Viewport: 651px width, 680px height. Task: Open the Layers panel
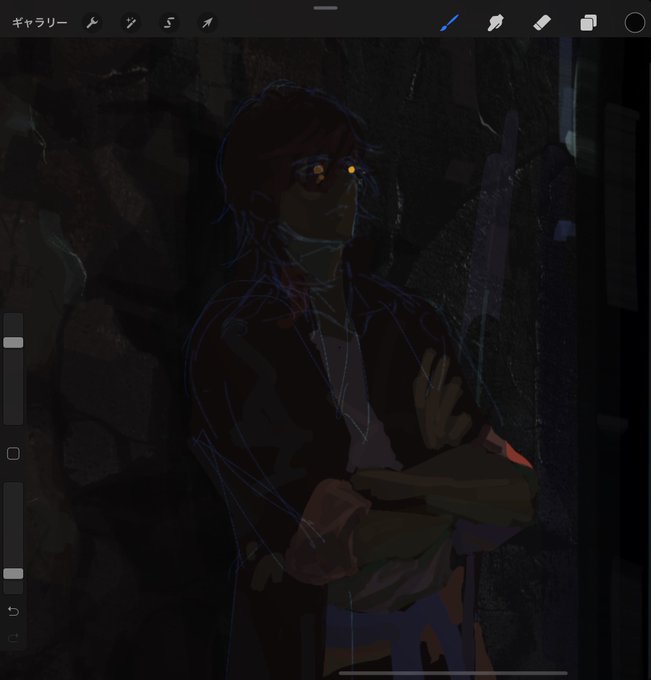(589, 23)
